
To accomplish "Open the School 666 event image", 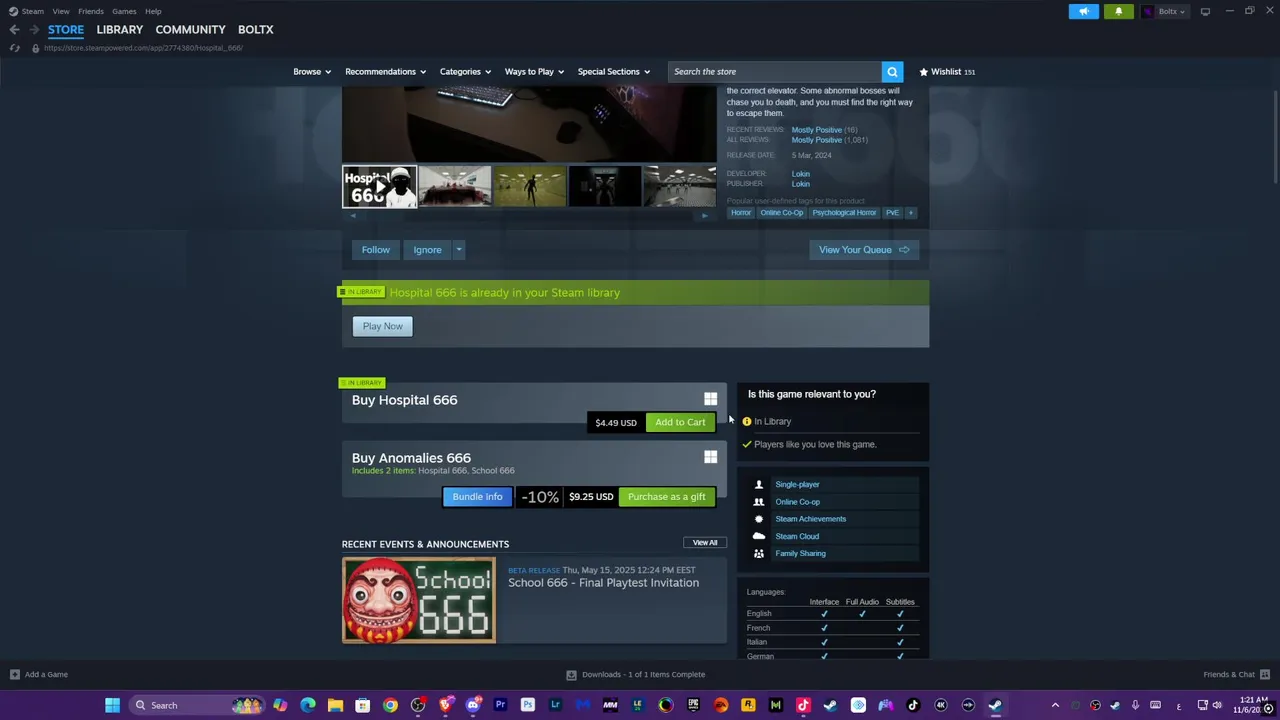I will tap(419, 600).
